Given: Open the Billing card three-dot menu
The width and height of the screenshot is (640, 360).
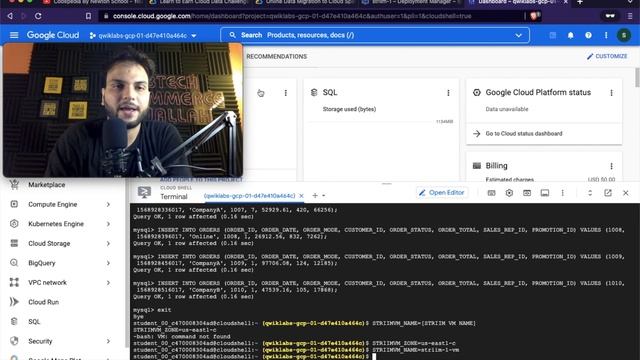Looking at the screenshot, I should [611, 166].
